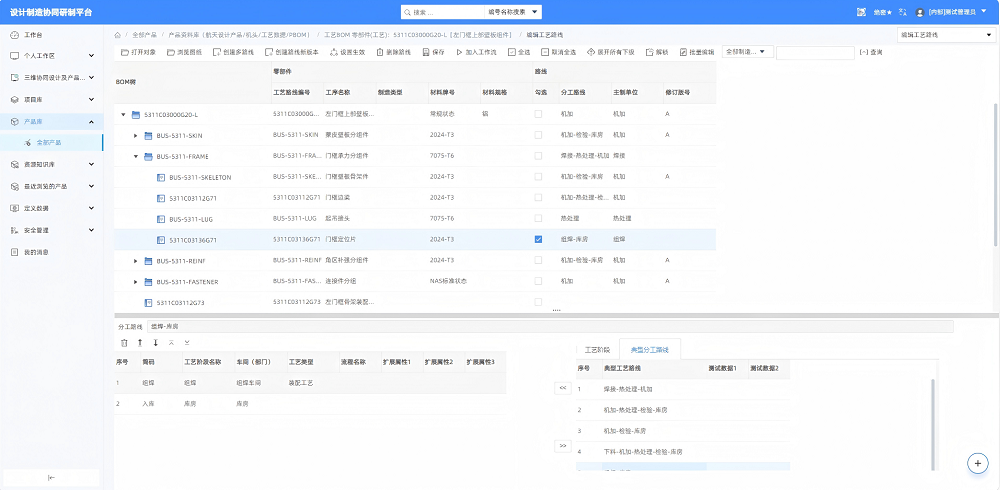Click the 展开所有下级 toolbar icon

[591, 52]
